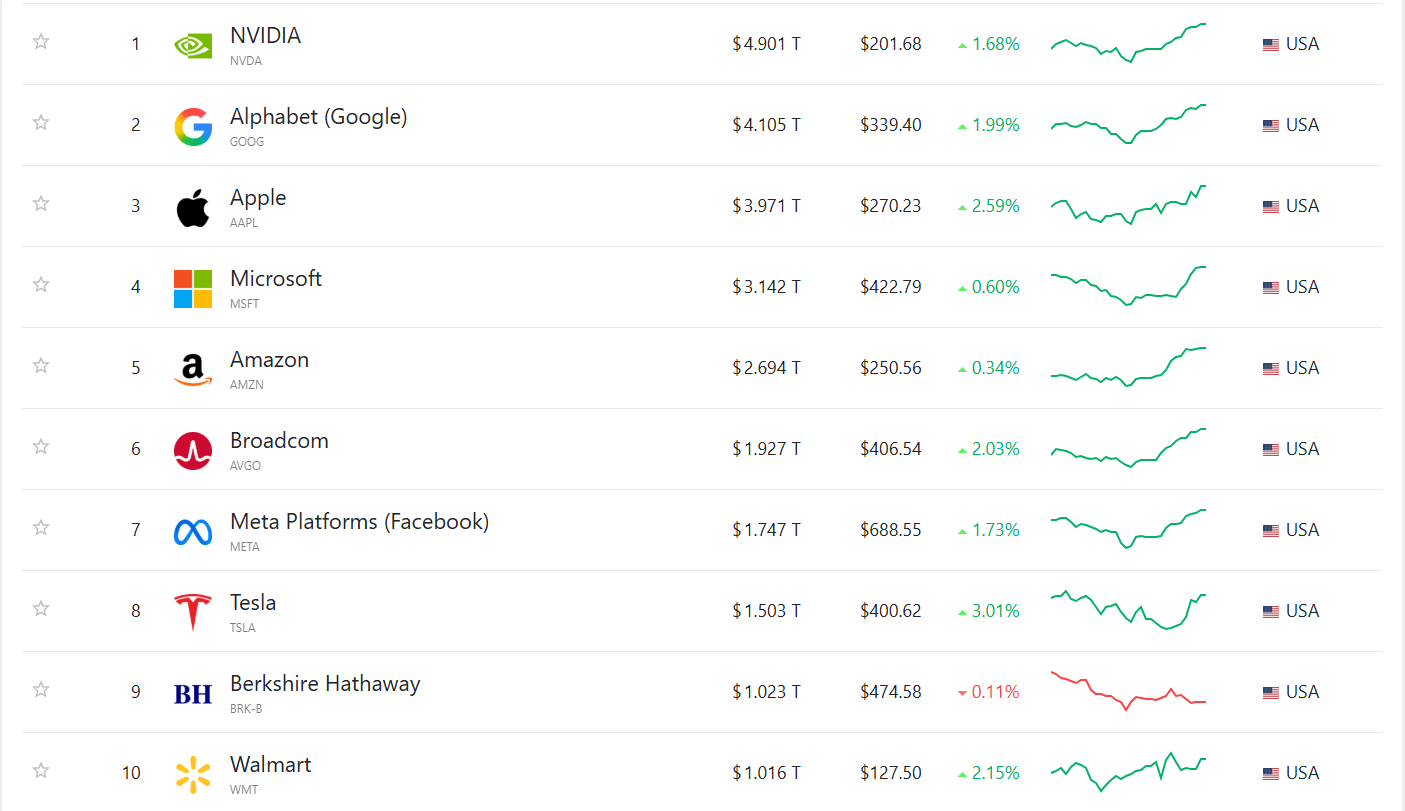Screen dimensions: 1405x811
Task: Add Meta Platforms to favorites
Action: (x=41, y=528)
